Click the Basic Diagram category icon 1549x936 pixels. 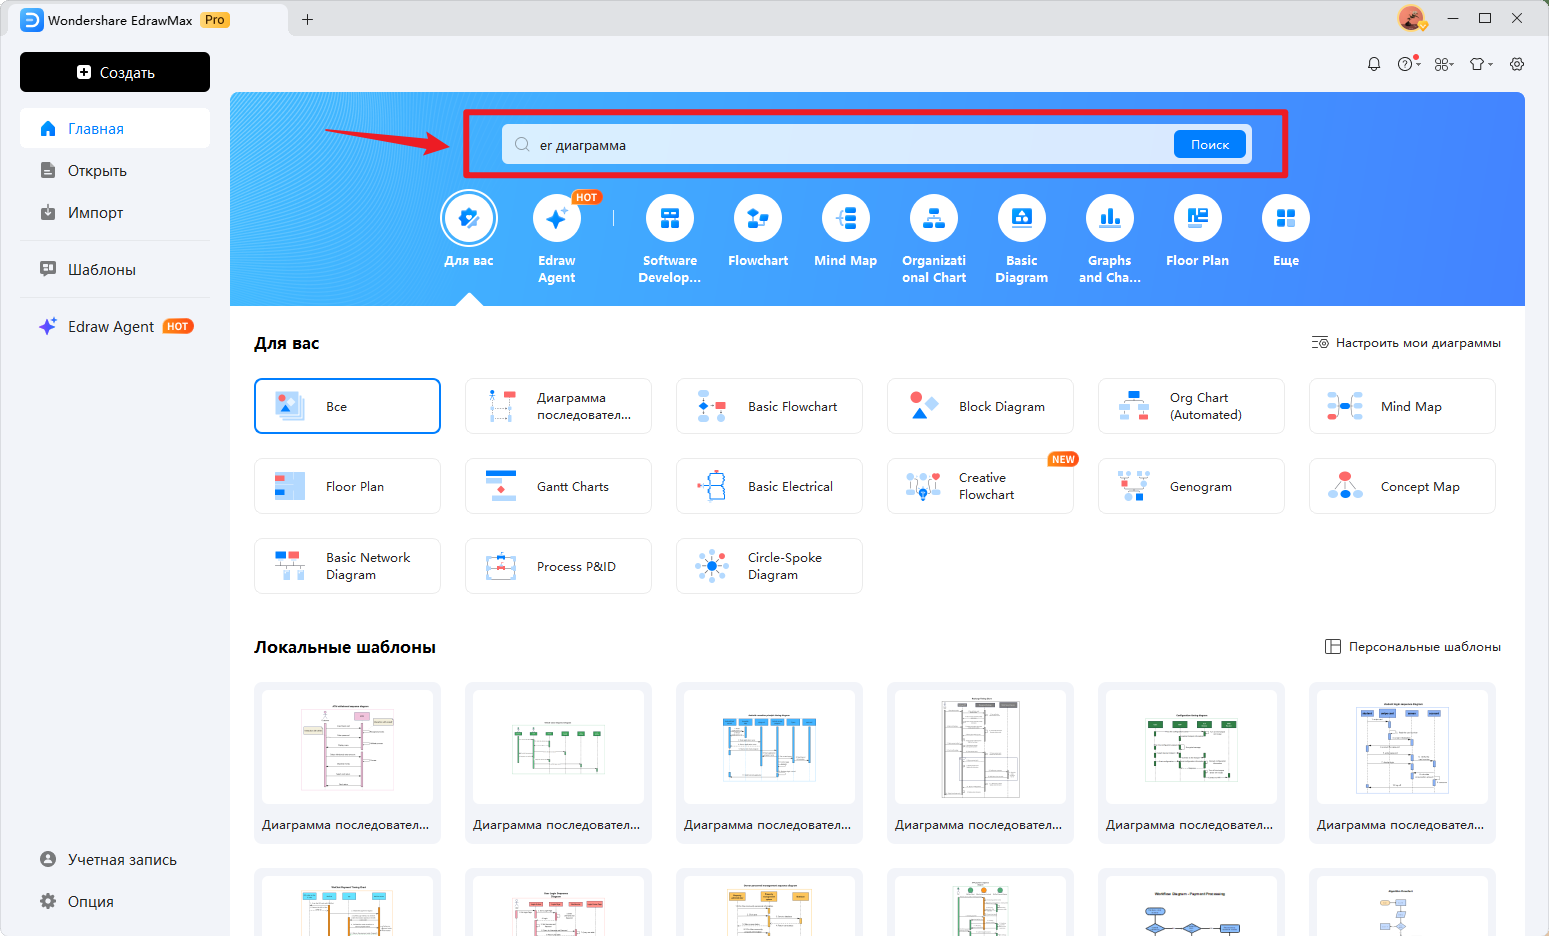(1021, 219)
